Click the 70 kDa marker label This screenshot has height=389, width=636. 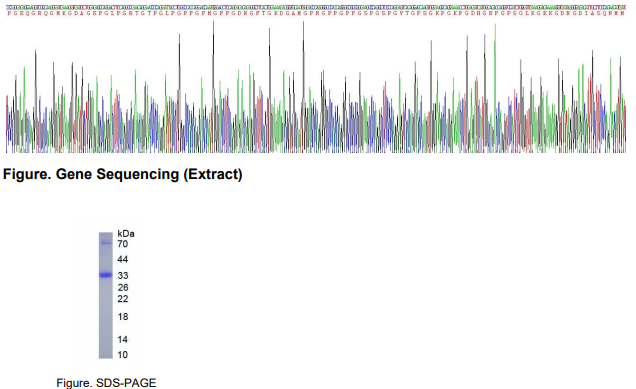click(x=122, y=244)
